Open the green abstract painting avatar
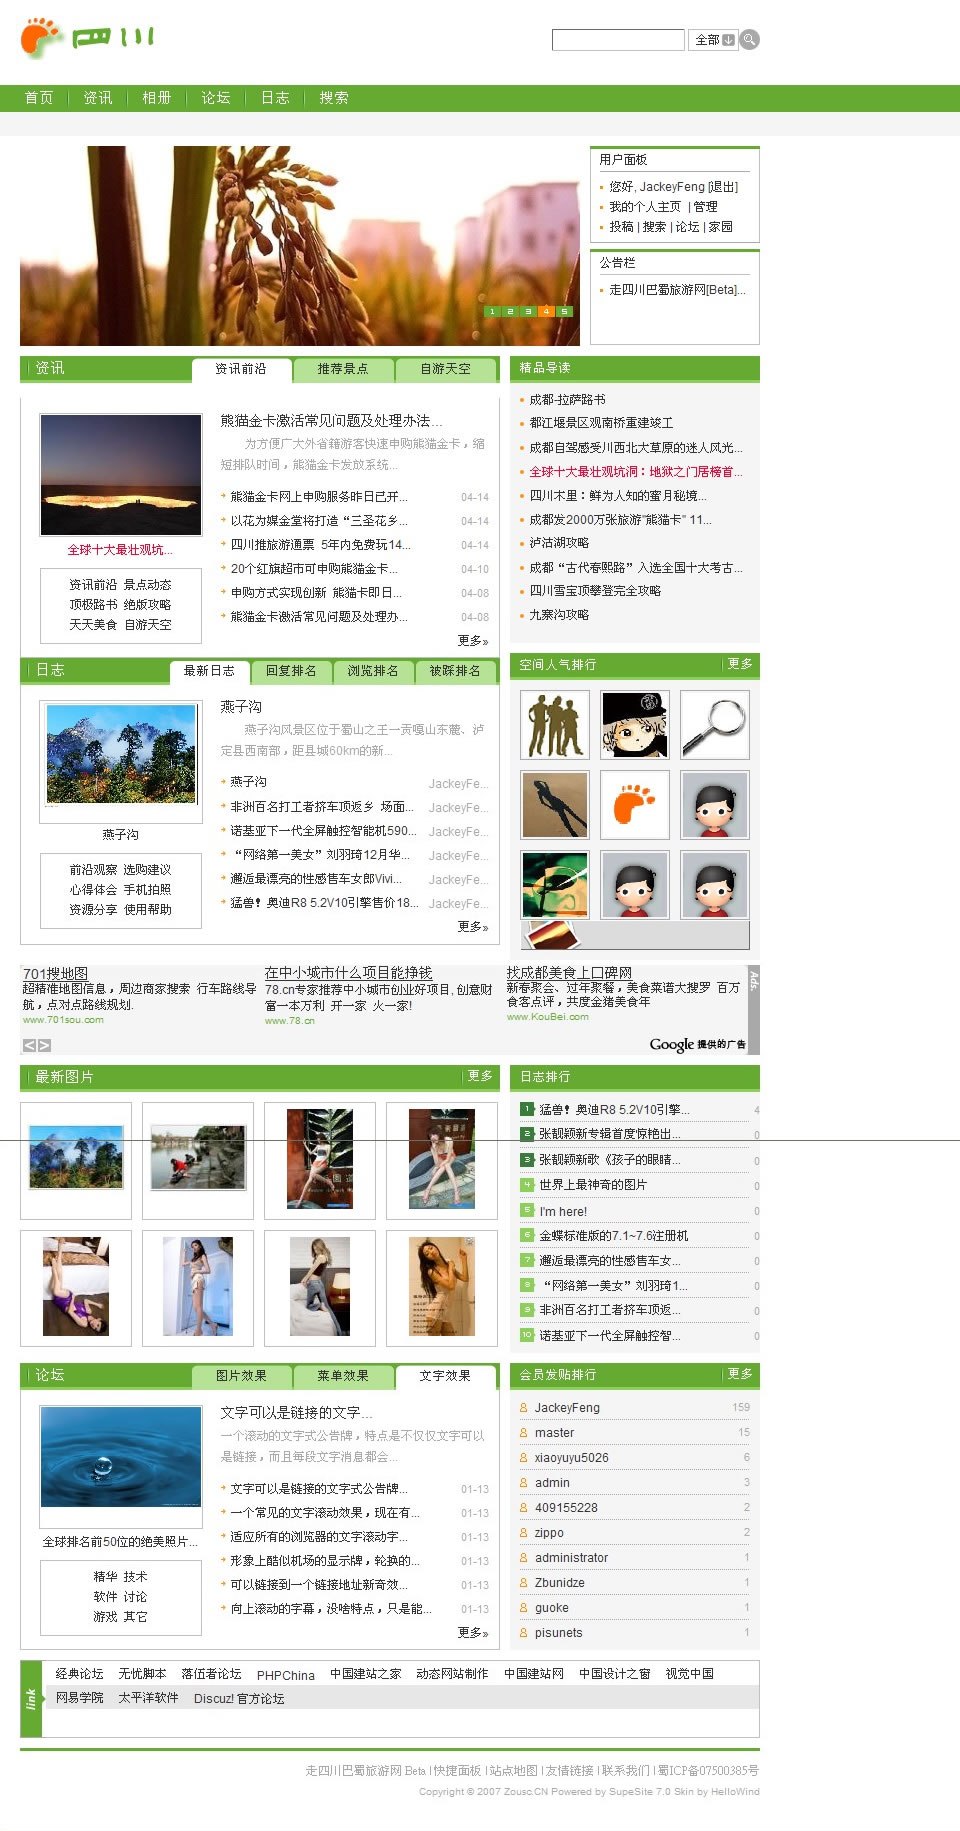 tap(554, 885)
